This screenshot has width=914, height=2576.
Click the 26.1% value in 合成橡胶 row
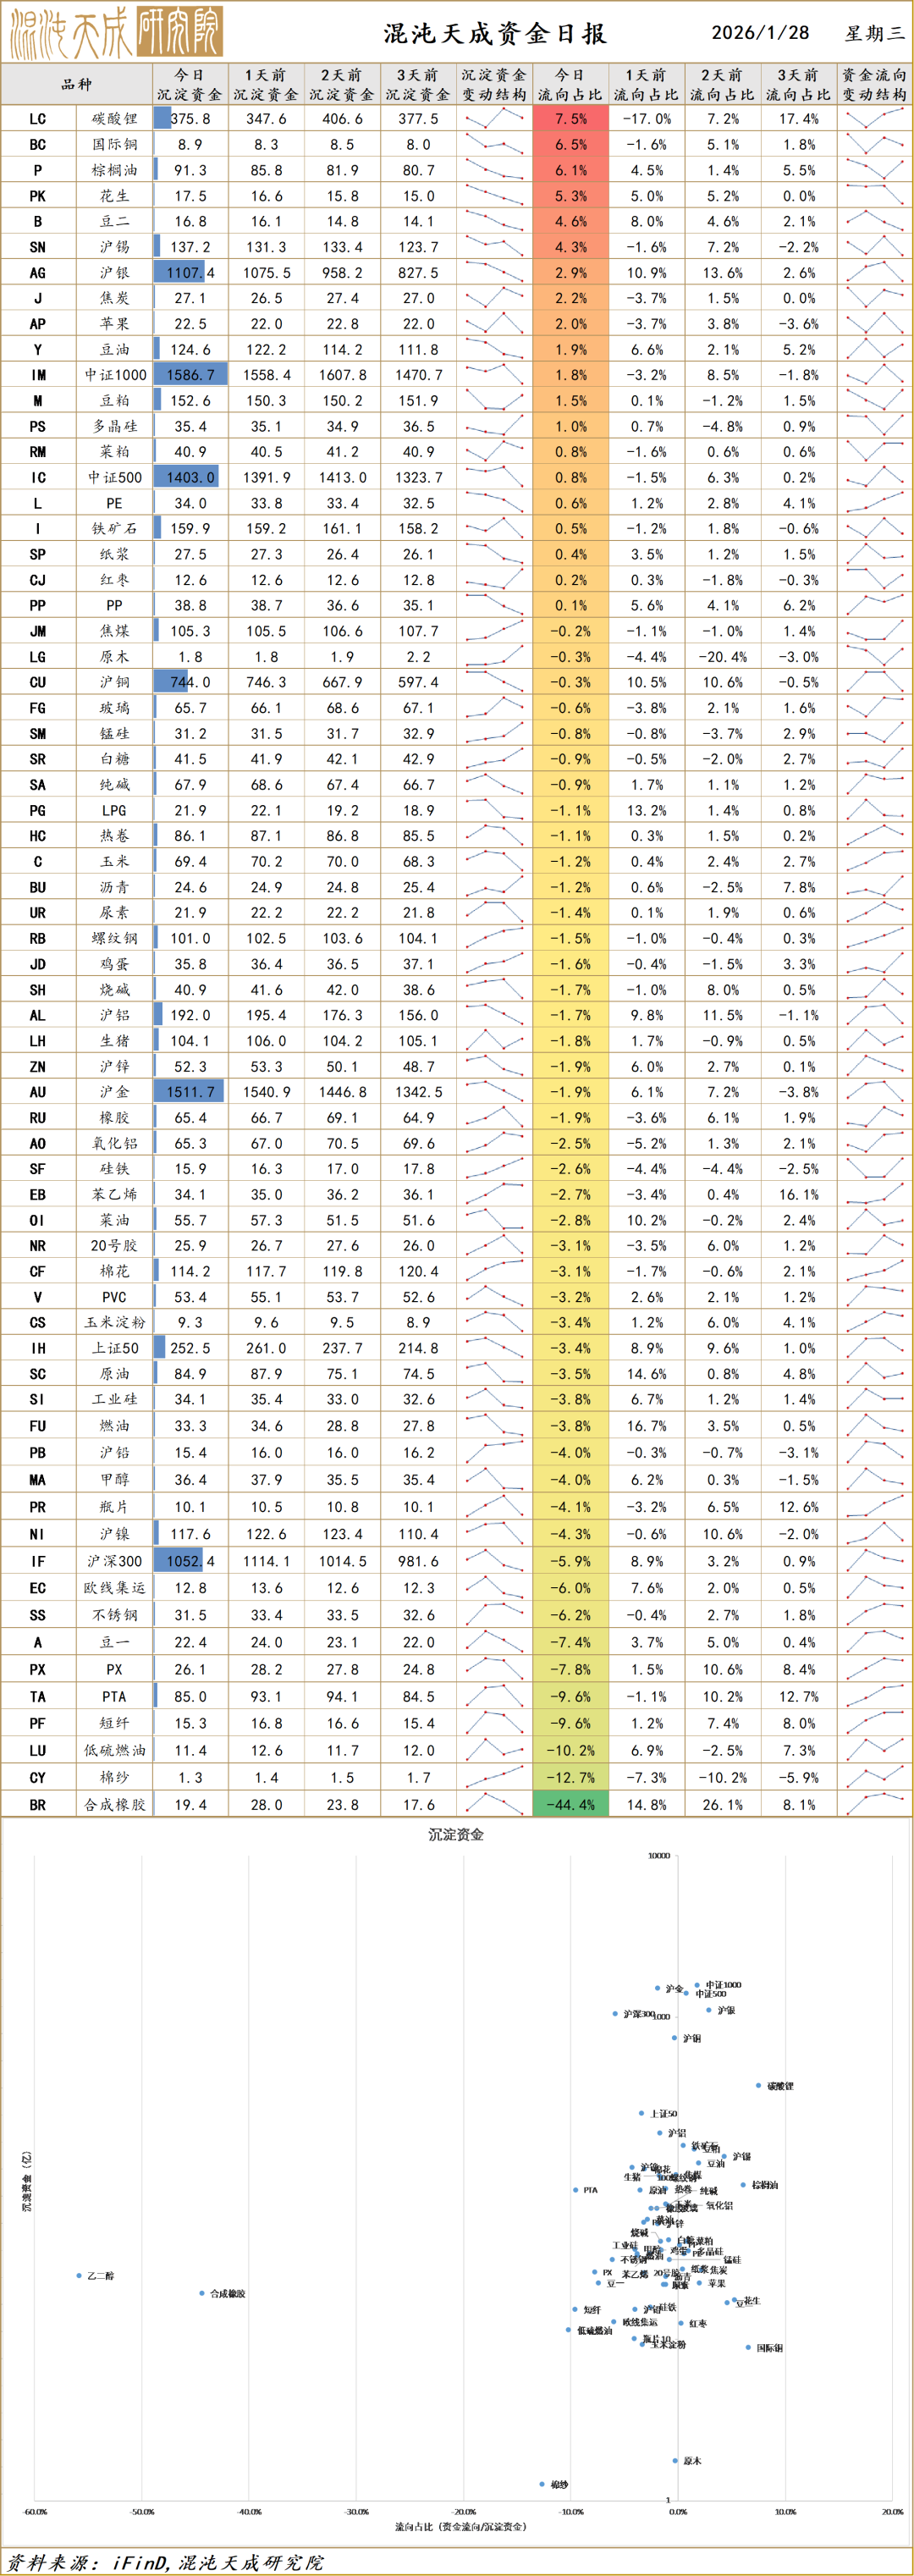coord(722,1804)
